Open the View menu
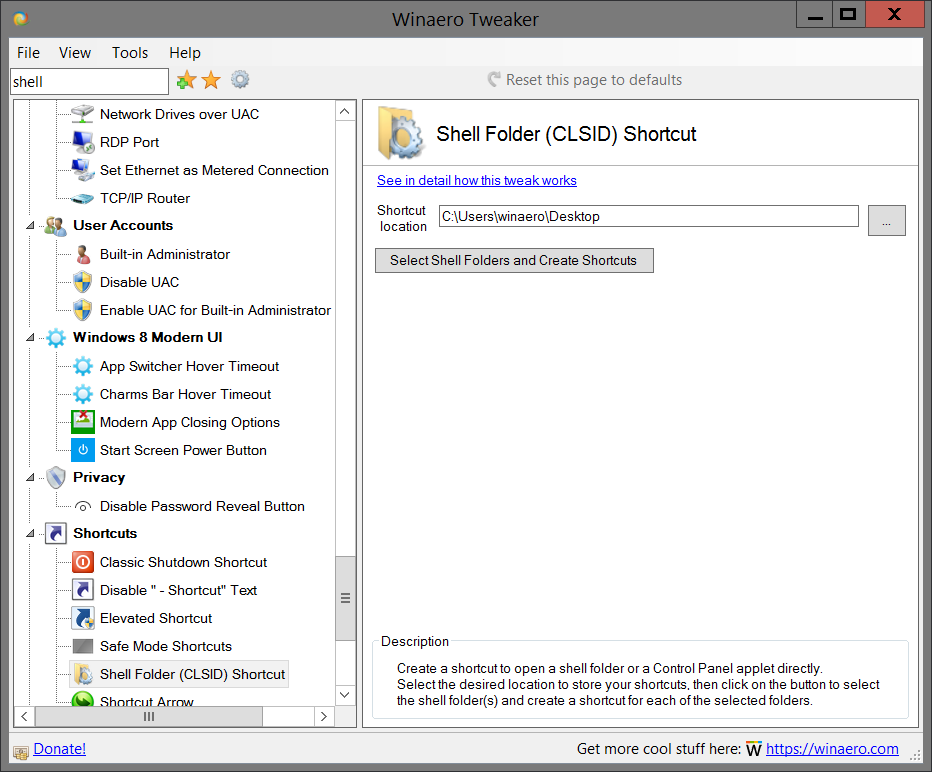932x772 pixels. click(75, 53)
